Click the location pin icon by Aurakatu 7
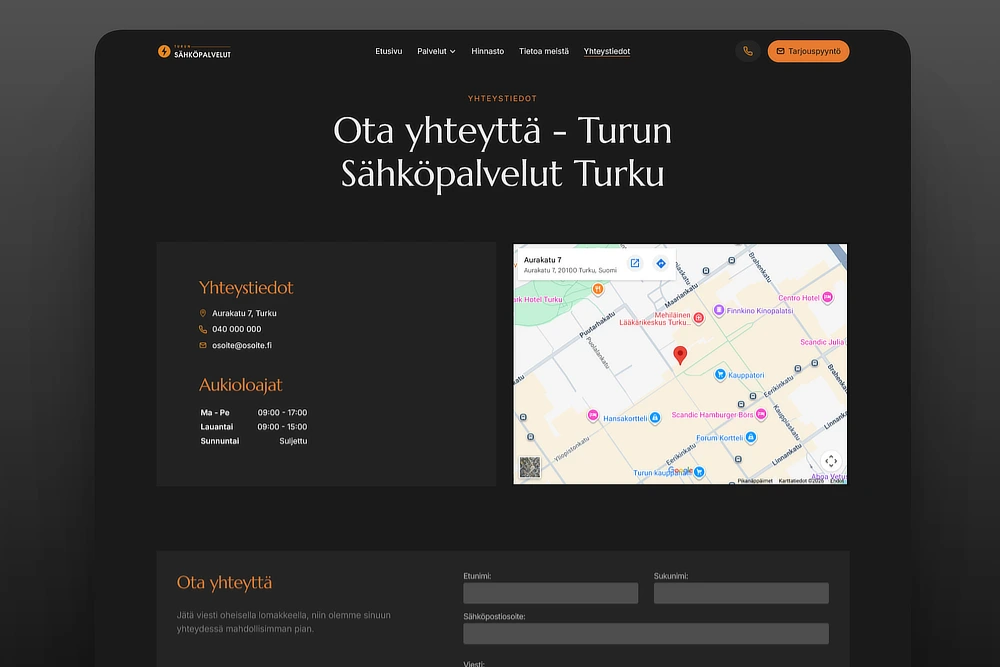 click(x=203, y=313)
